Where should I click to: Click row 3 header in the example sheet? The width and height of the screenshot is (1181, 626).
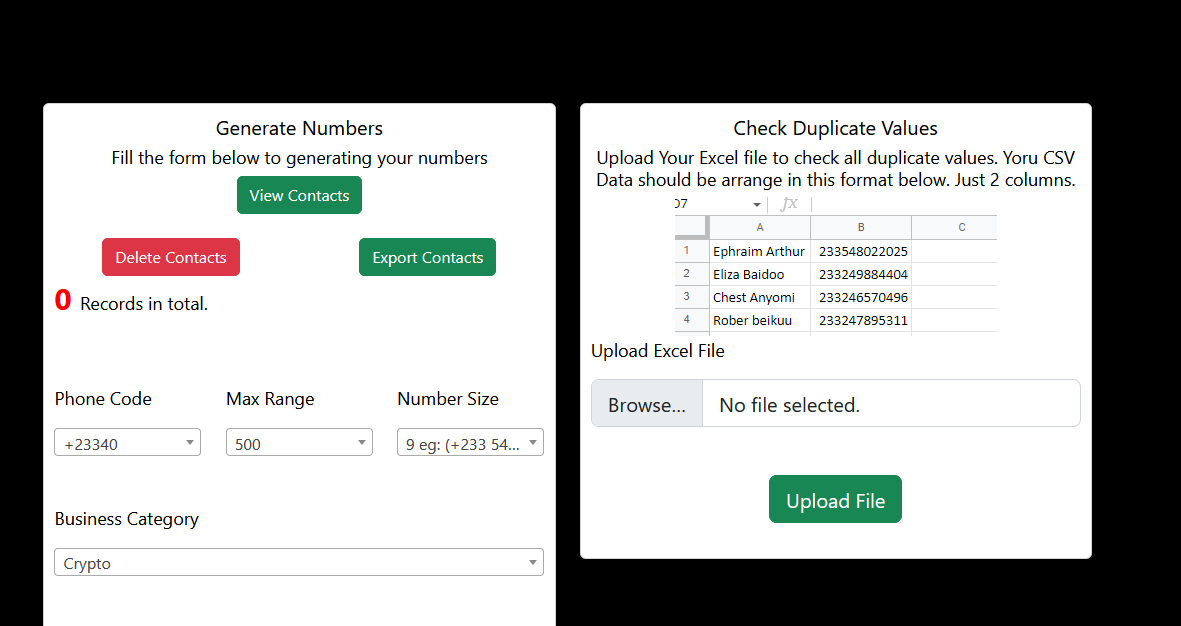click(x=687, y=297)
